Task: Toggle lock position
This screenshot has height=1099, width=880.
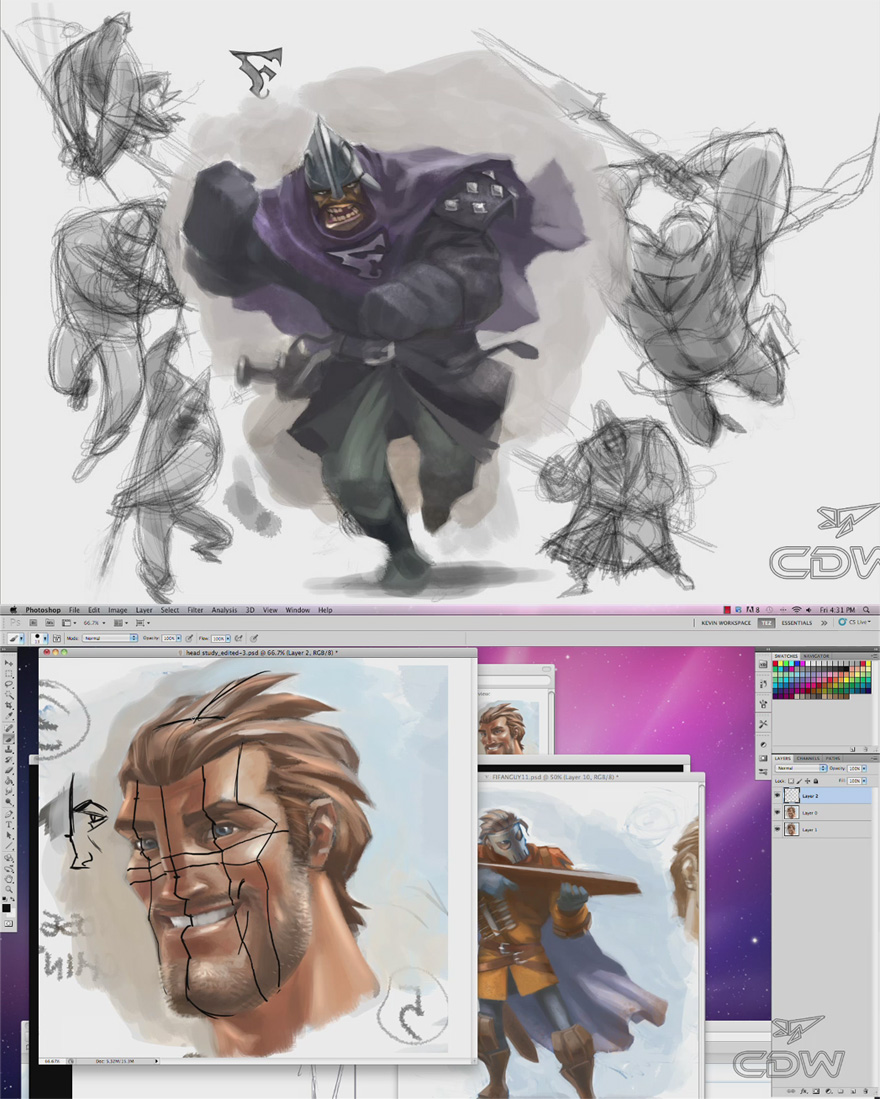Action: point(807,781)
